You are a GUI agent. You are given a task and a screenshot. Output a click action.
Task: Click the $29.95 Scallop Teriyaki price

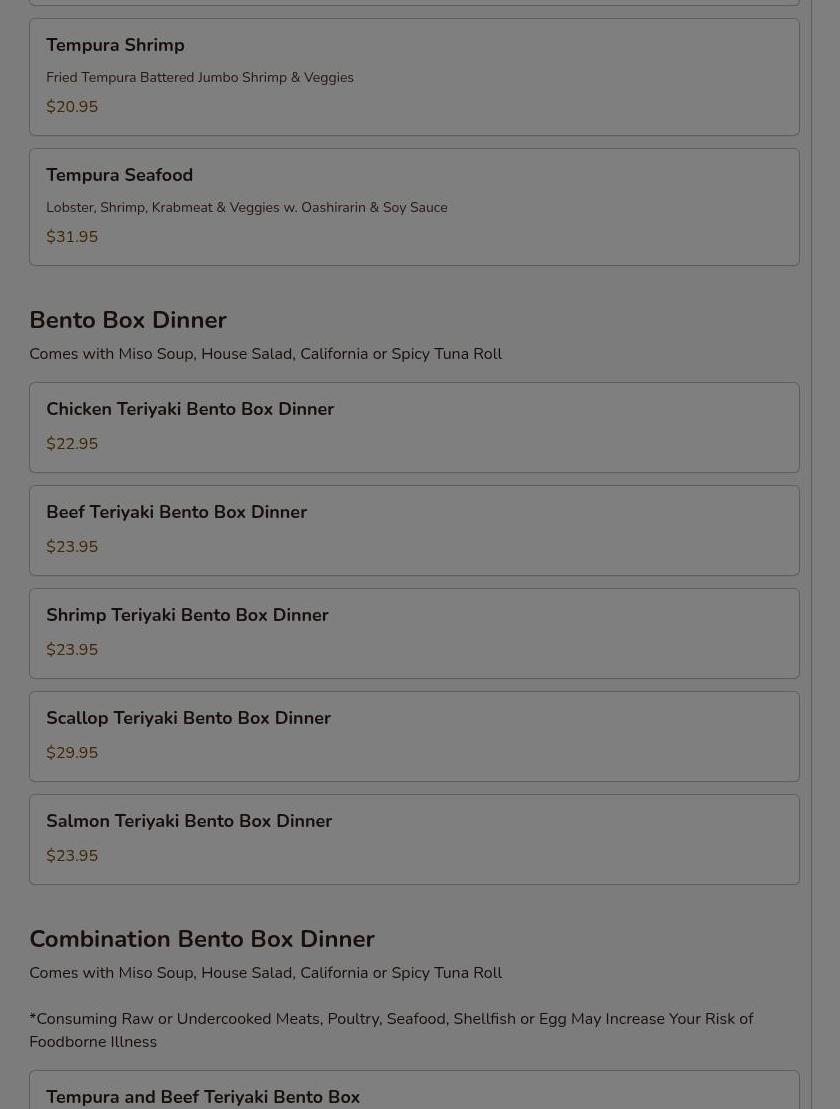(72, 753)
